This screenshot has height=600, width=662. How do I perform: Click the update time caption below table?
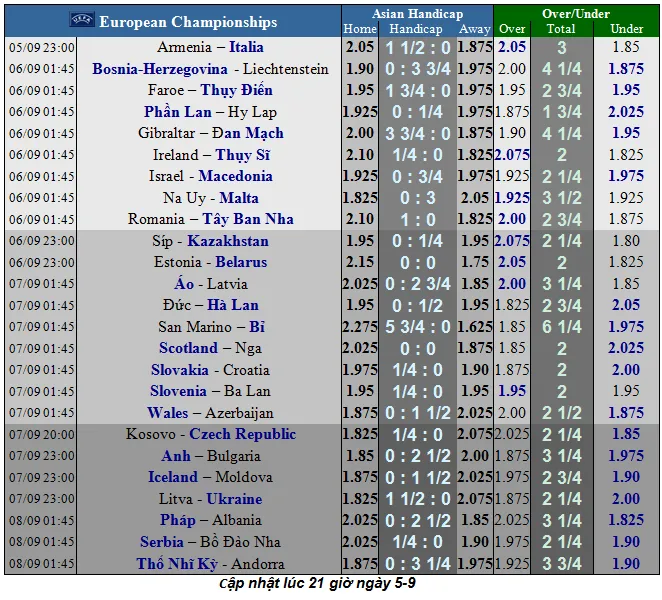(x=317, y=583)
